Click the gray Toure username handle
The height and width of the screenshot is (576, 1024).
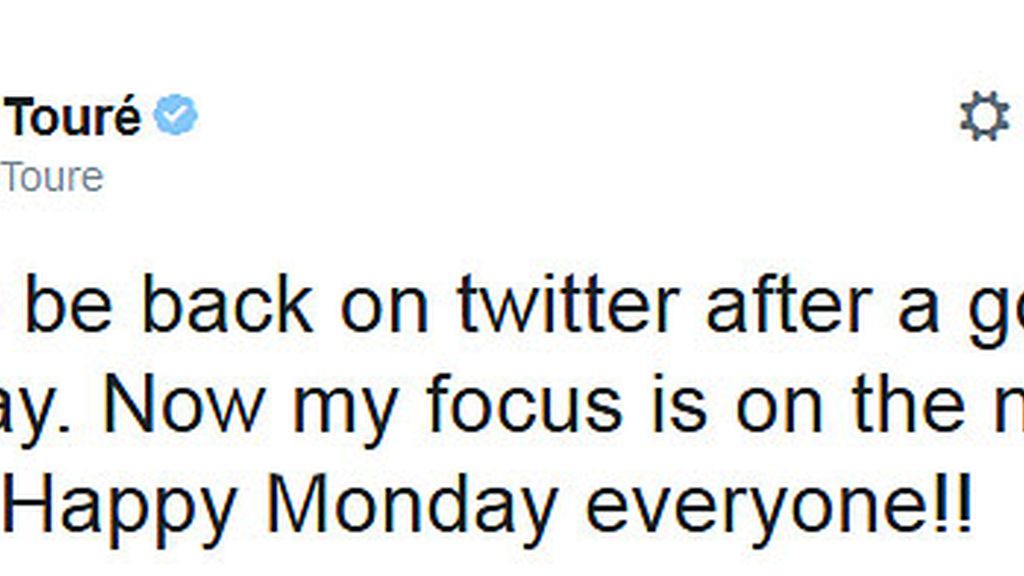coord(52,178)
